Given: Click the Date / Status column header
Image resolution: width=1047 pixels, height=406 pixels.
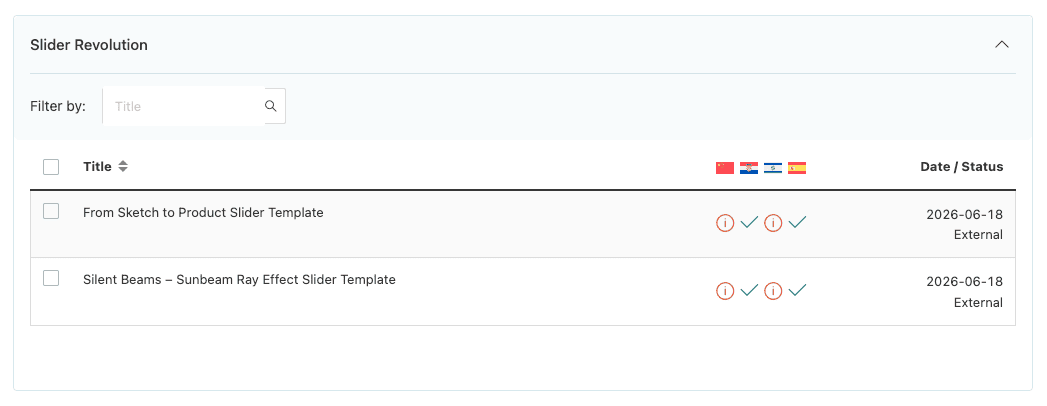Looking at the screenshot, I should point(962,167).
